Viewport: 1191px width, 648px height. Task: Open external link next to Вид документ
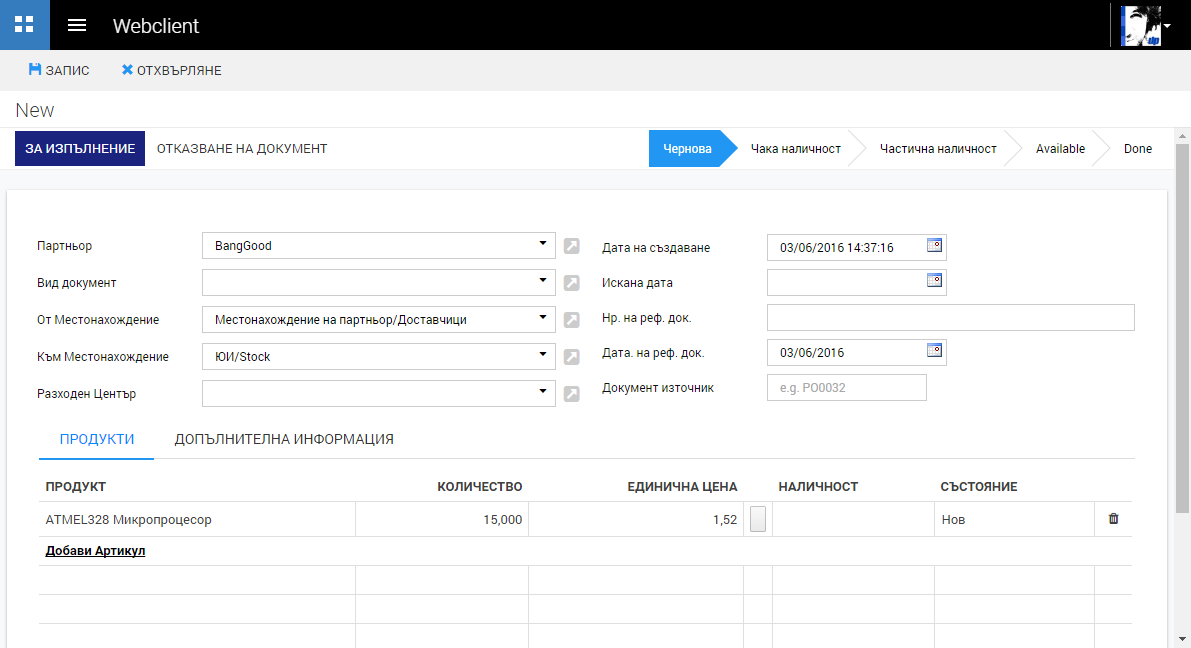(x=571, y=283)
